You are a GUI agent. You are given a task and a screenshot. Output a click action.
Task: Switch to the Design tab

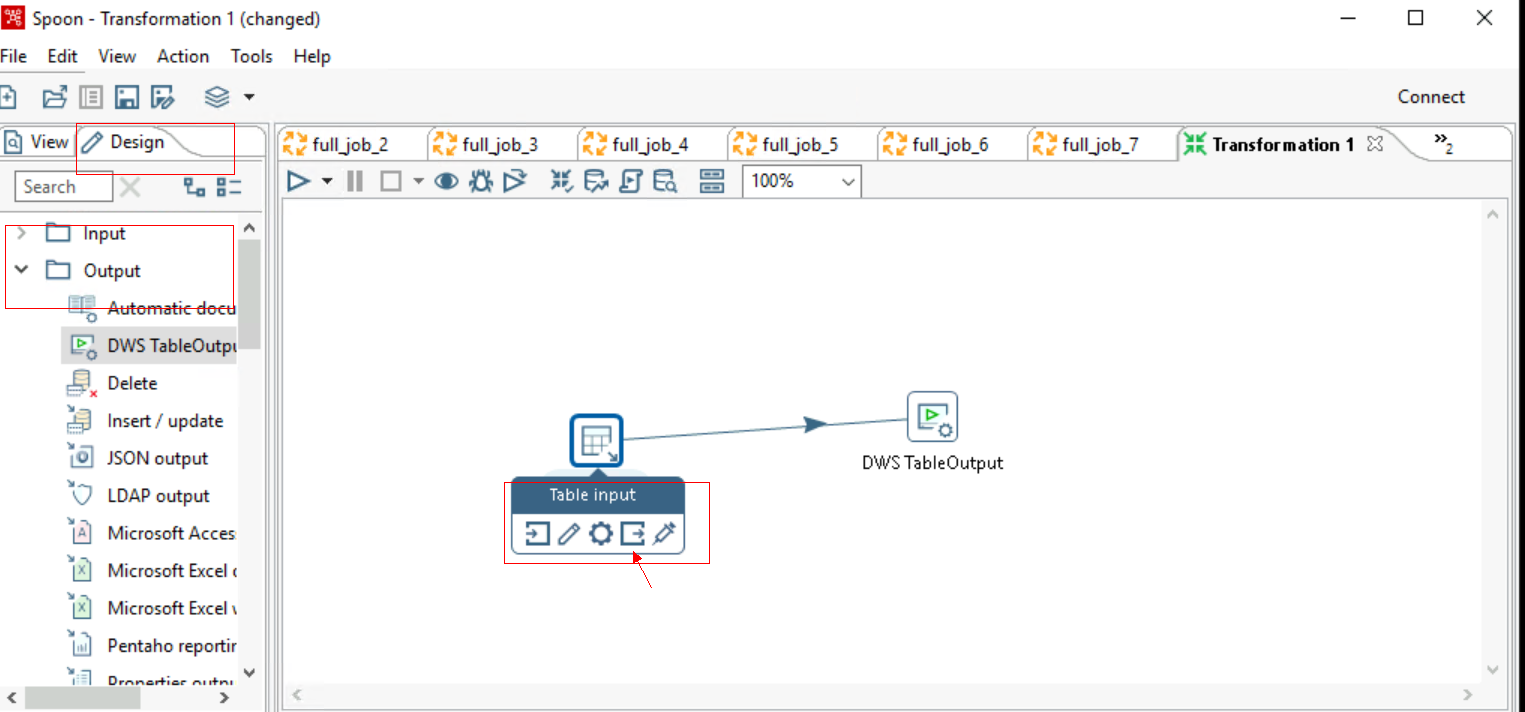(125, 142)
